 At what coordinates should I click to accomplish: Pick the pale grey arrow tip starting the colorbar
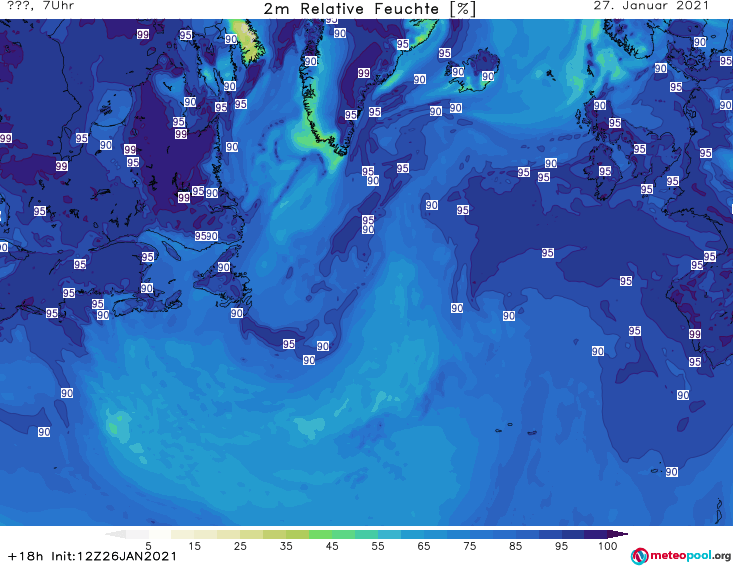pyautogui.click(x=115, y=534)
